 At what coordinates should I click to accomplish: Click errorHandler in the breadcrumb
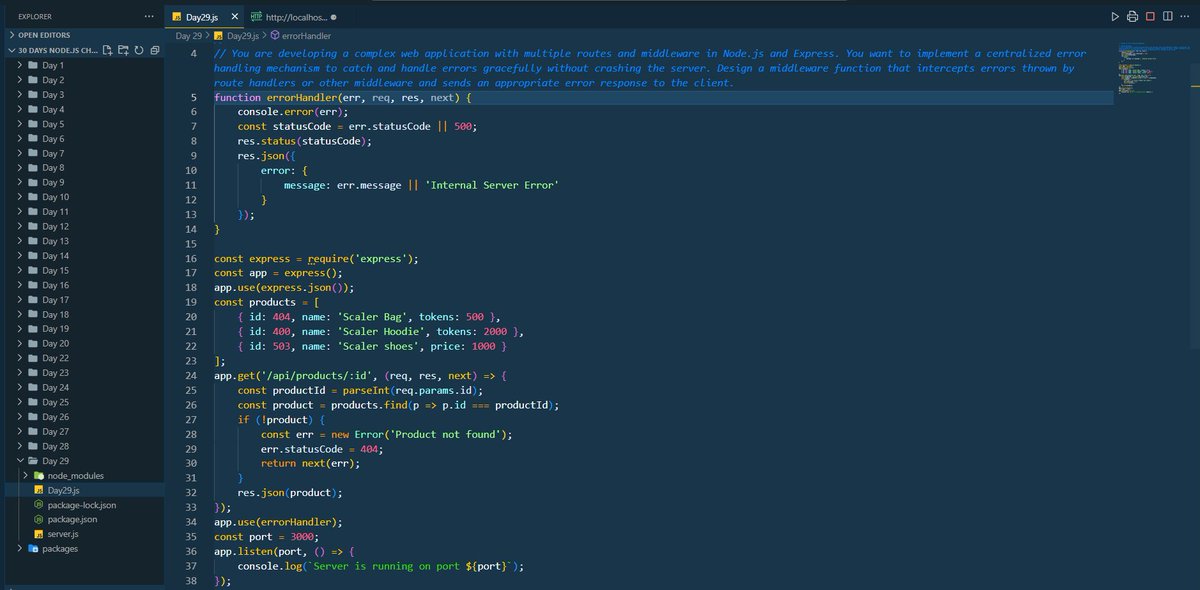[x=306, y=35]
